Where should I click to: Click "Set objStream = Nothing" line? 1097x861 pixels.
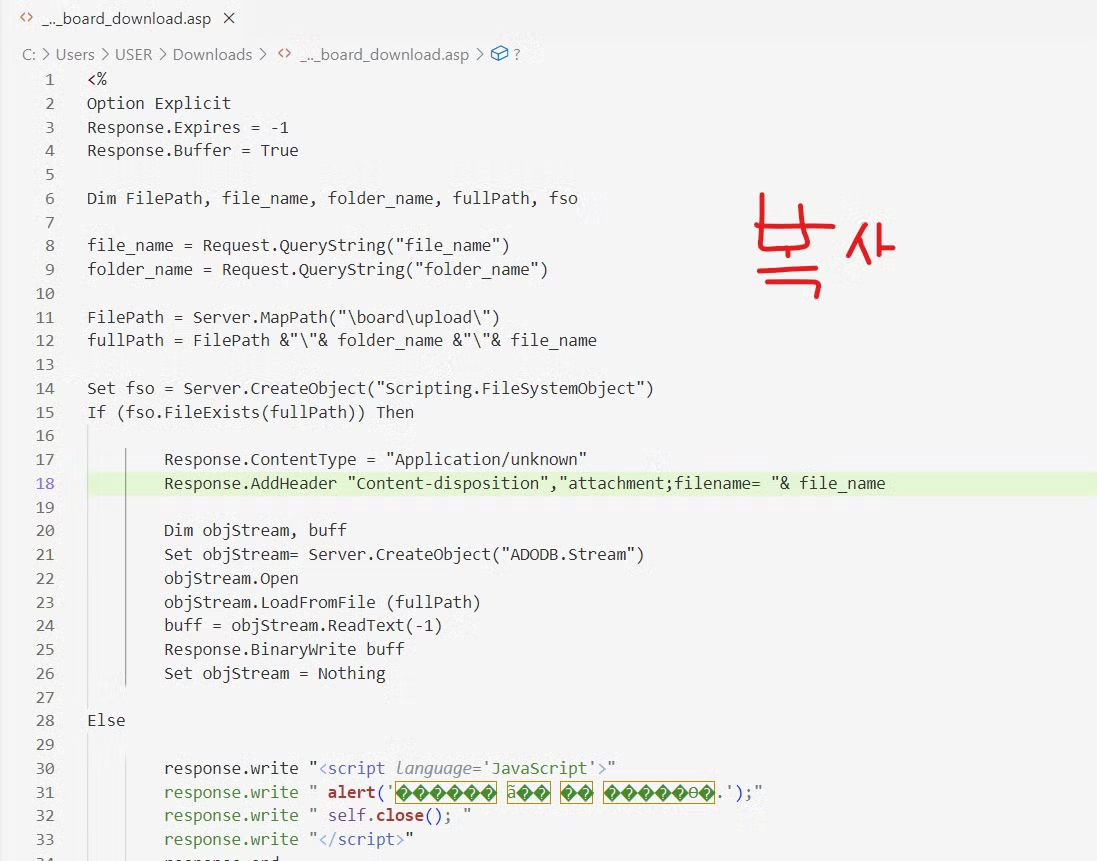click(x=274, y=674)
